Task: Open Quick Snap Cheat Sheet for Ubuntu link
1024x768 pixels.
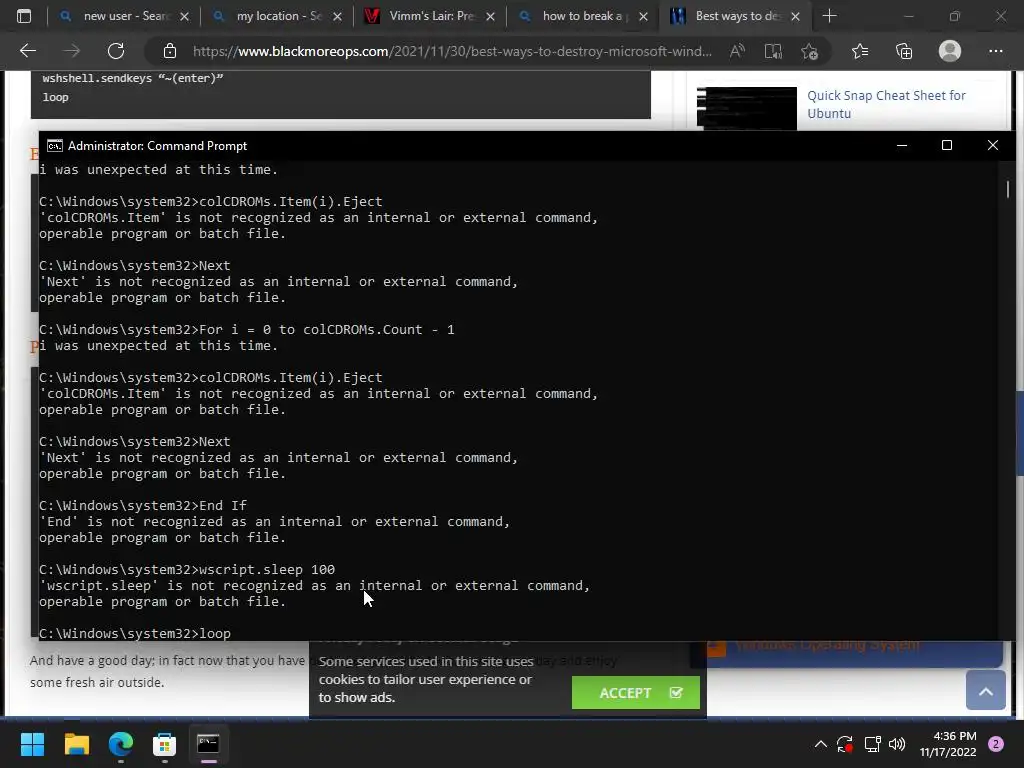Action: coord(886,104)
